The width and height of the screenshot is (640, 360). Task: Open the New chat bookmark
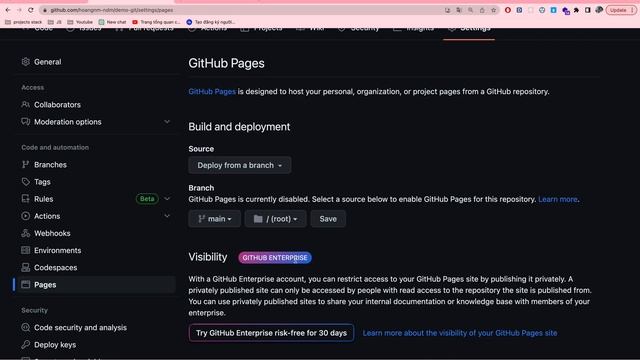click(x=113, y=22)
